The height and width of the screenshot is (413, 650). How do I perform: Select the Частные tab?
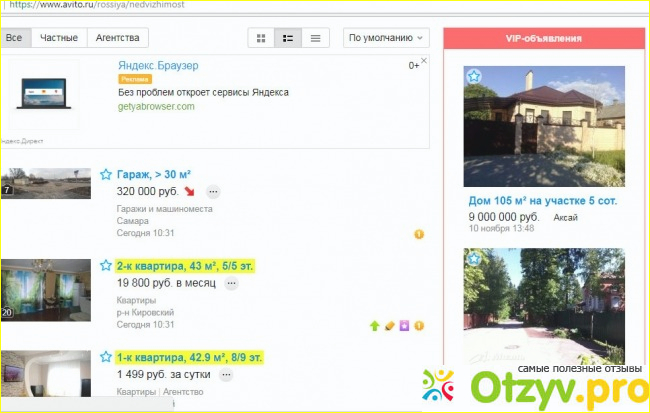pos(58,38)
